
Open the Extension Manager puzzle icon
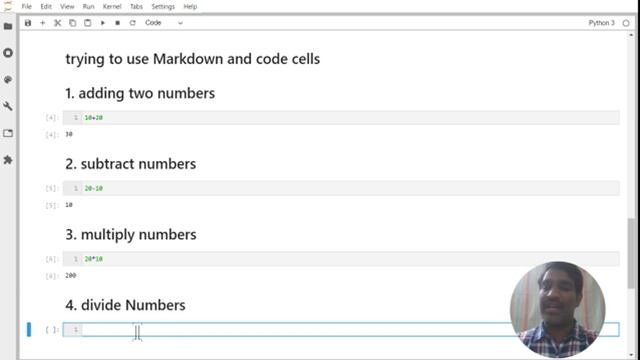click(8, 160)
